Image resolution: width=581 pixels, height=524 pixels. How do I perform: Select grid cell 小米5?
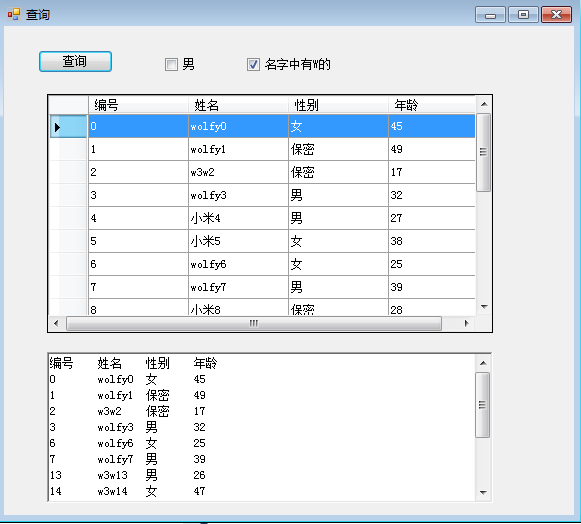point(238,241)
